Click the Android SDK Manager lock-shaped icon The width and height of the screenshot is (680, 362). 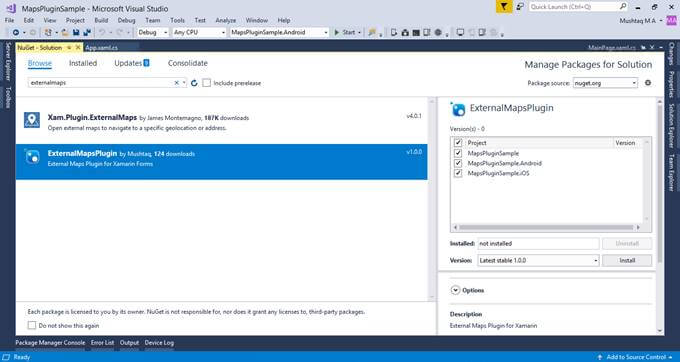(405, 33)
